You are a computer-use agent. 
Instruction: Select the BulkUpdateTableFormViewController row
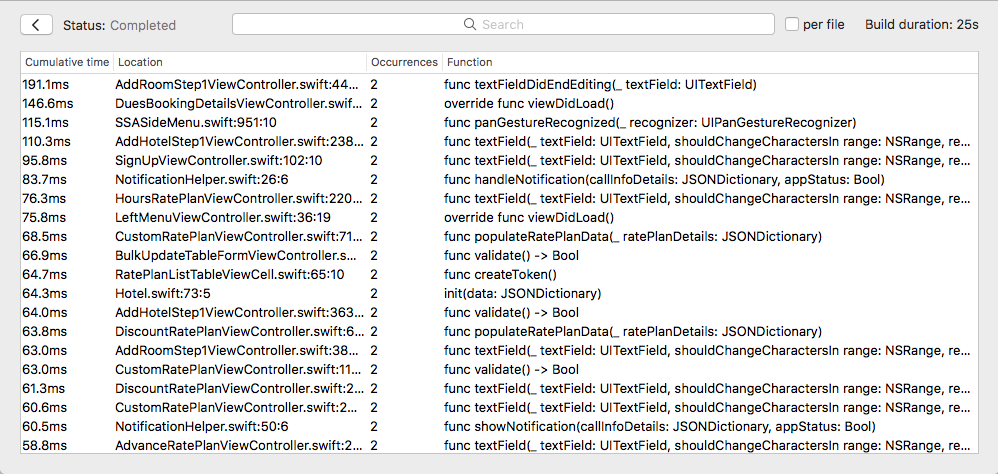[238, 256]
